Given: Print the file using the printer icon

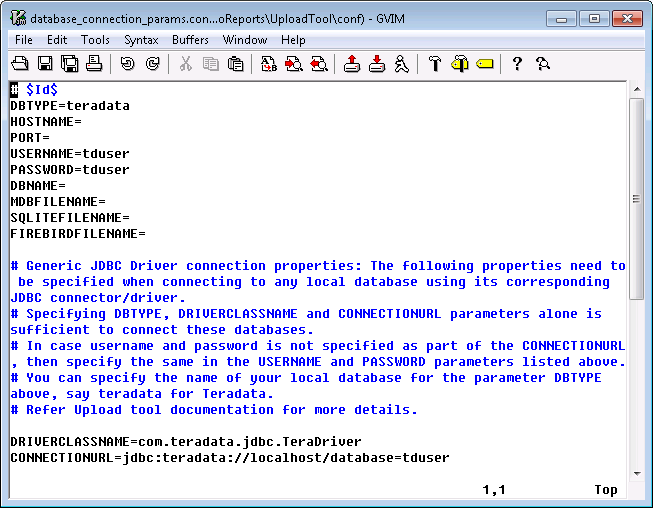Looking at the screenshot, I should [x=94, y=64].
